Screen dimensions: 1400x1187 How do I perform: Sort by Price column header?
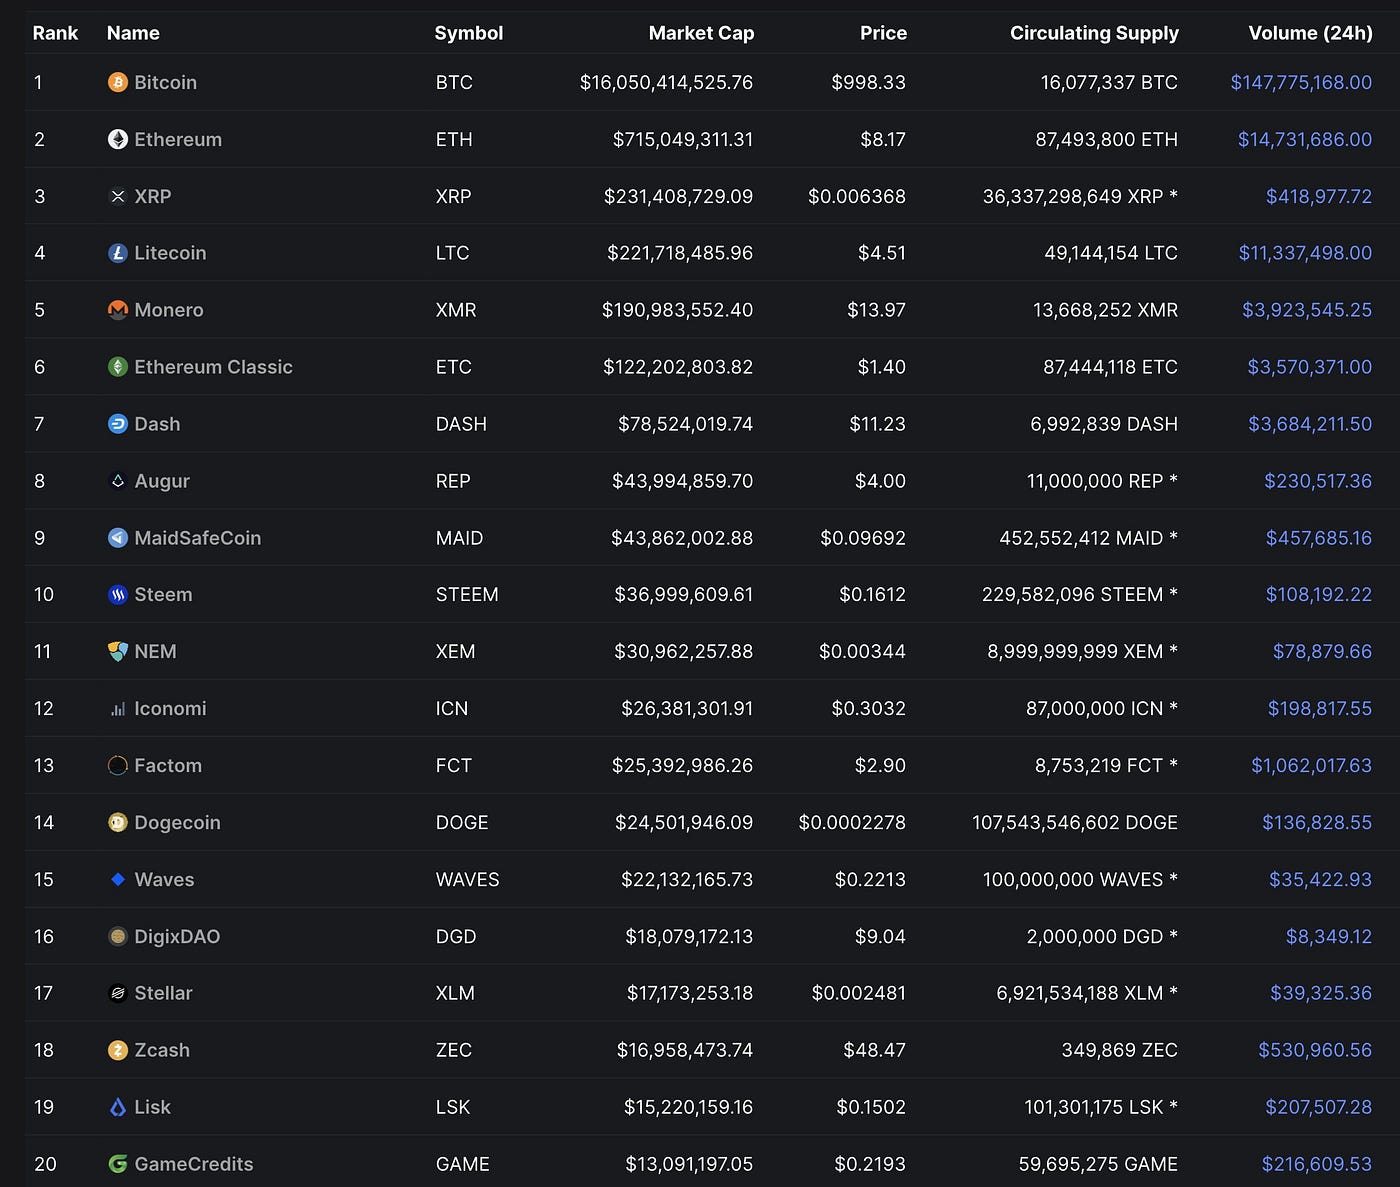(883, 33)
